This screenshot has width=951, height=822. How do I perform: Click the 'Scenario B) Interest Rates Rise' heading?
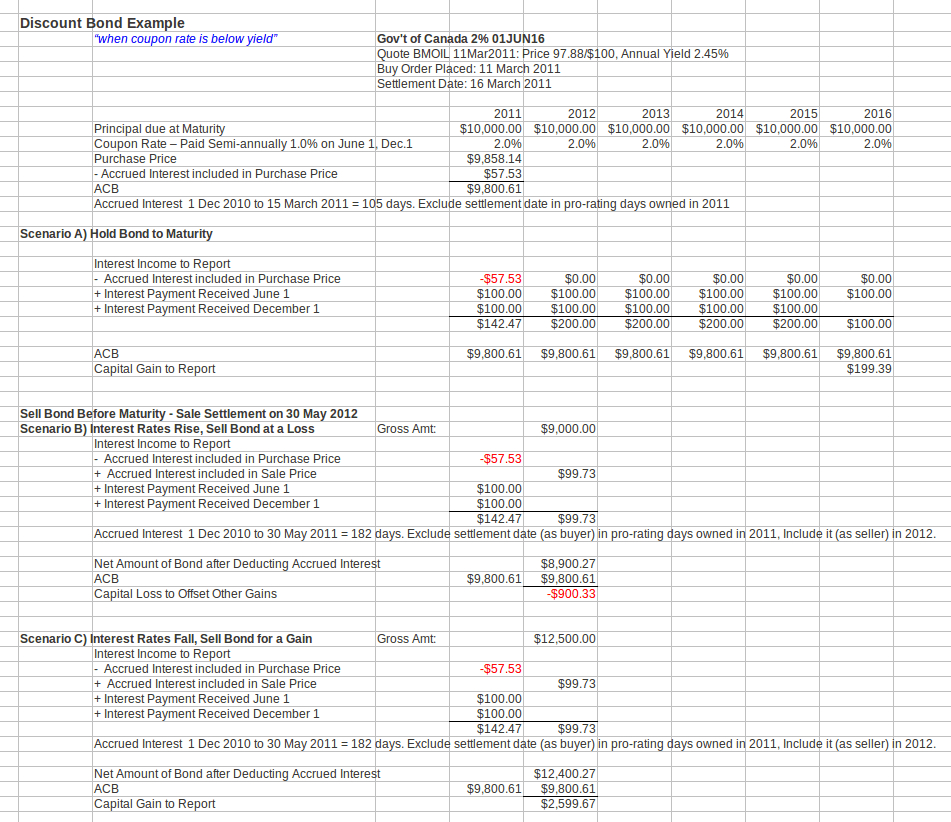[x=167, y=429]
